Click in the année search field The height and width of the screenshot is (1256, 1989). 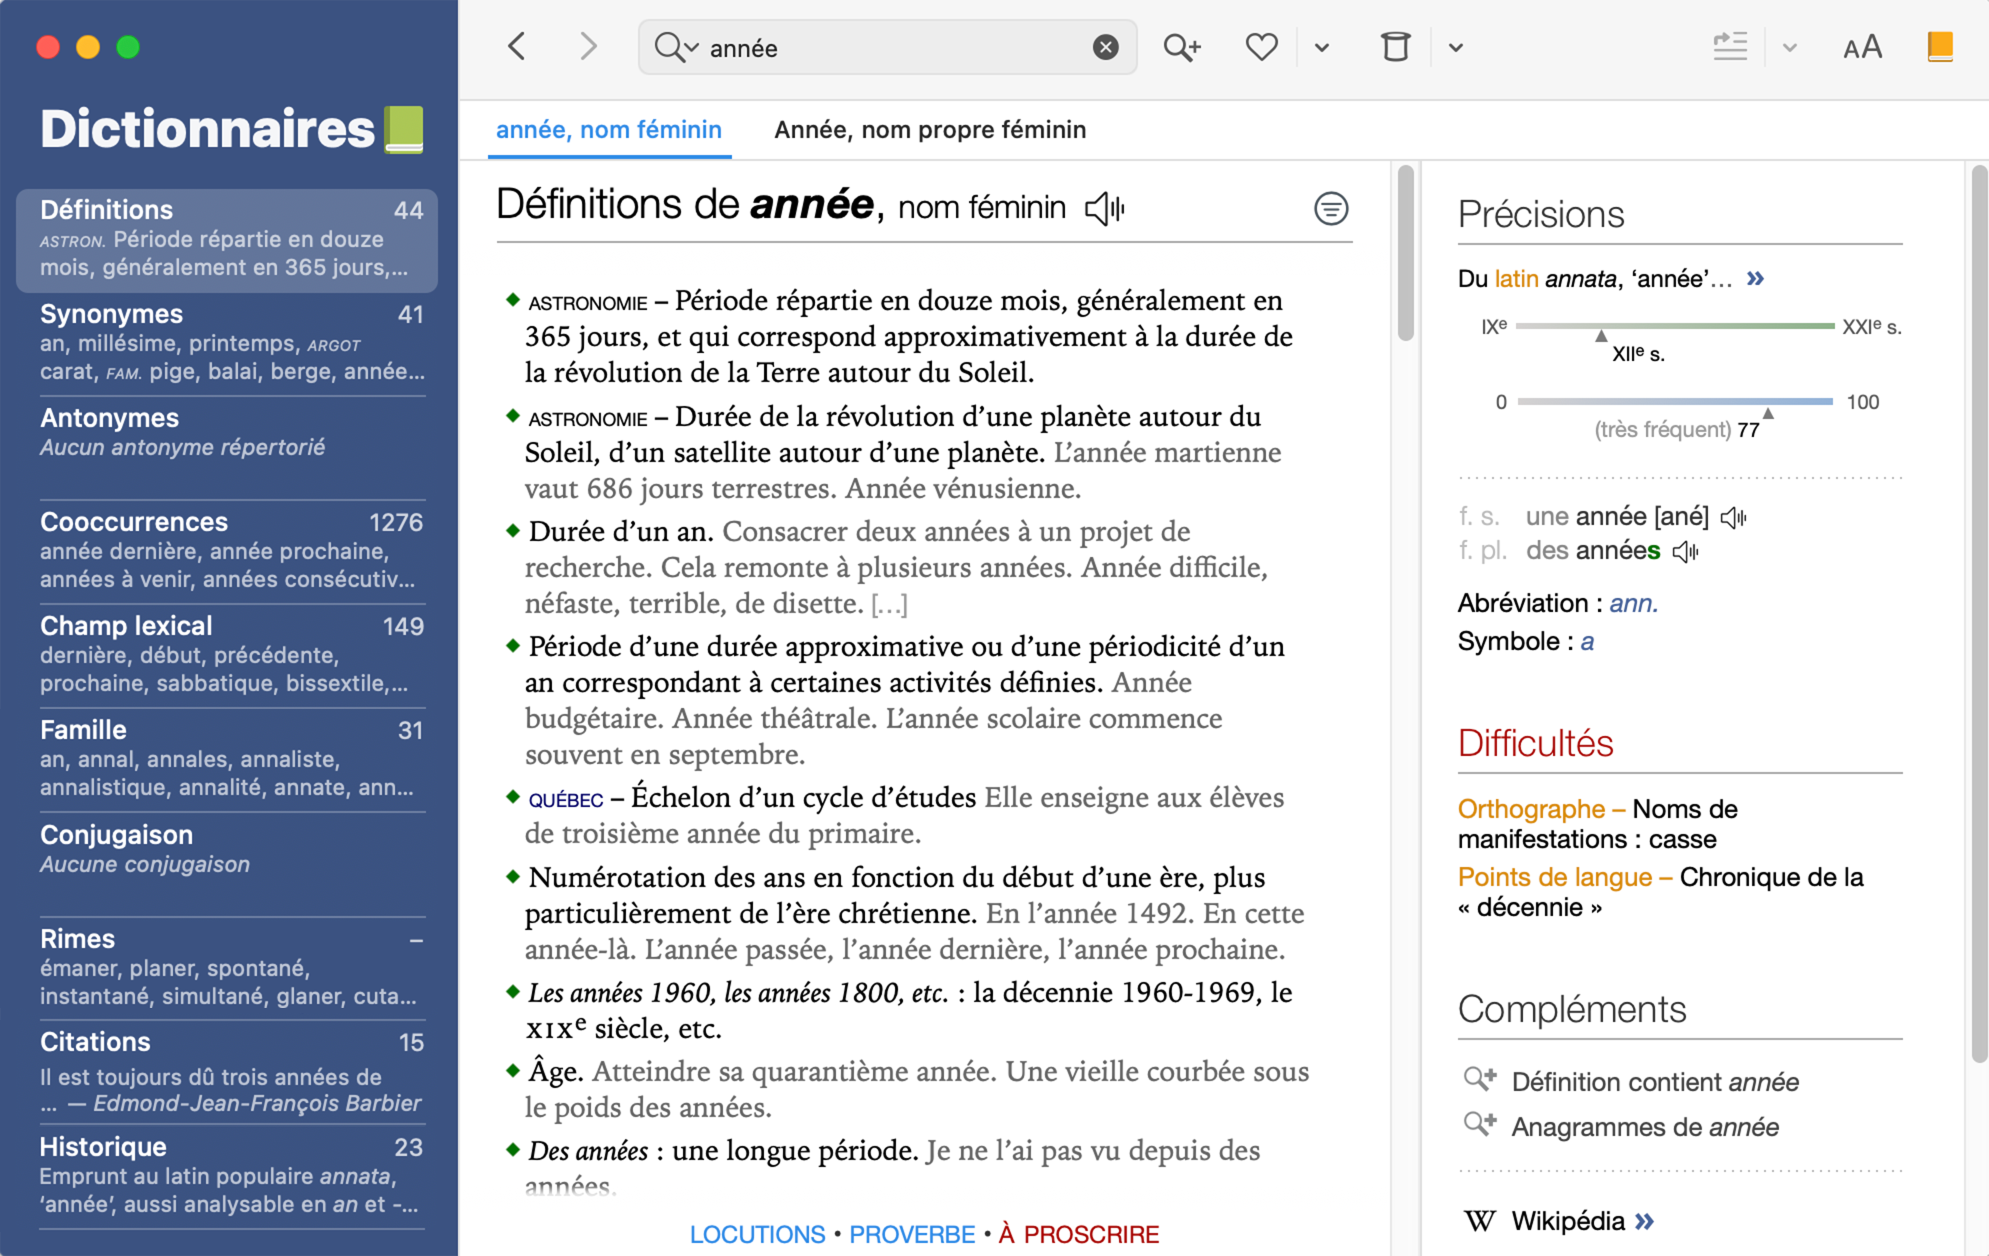890,48
